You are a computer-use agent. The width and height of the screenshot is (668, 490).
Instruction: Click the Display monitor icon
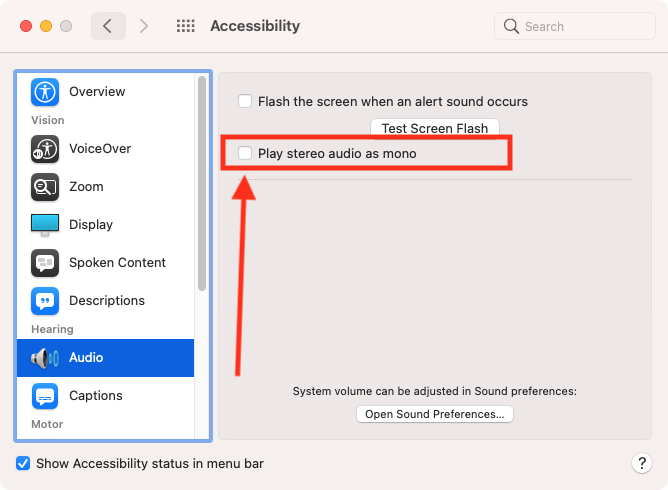tap(45, 225)
